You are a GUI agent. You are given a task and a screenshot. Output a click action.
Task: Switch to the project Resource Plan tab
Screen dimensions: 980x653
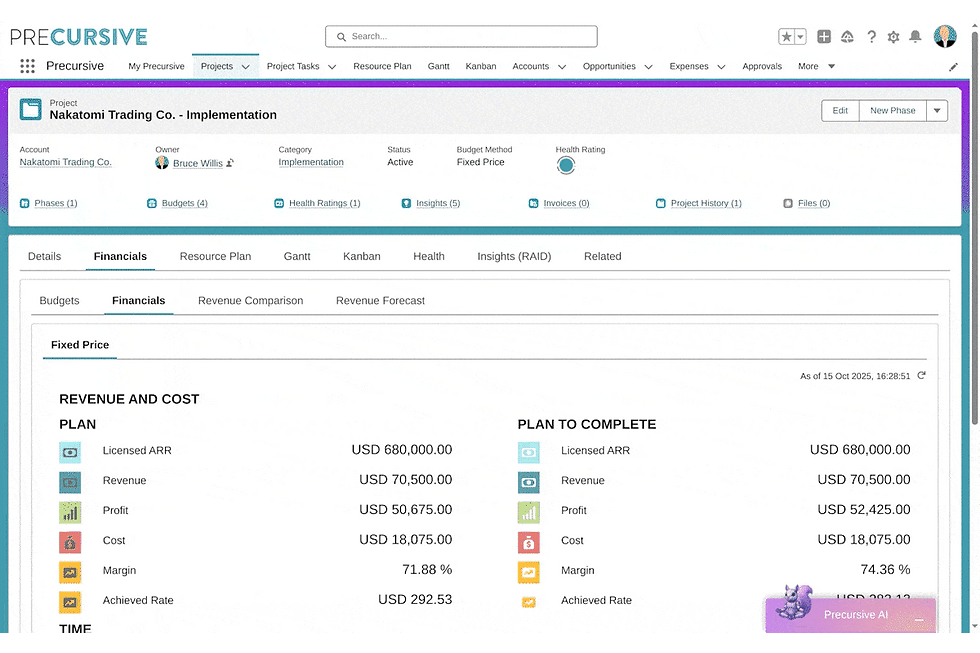pyautogui.click(x=216, y=256)
